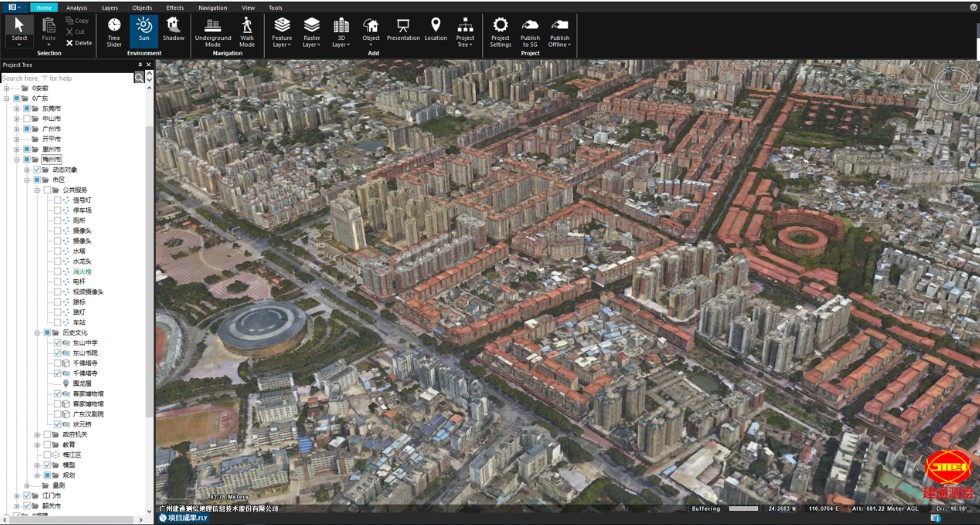Add a Feature Layer
The height and width of the screenshot is (525, 980).
pos(282,31)
